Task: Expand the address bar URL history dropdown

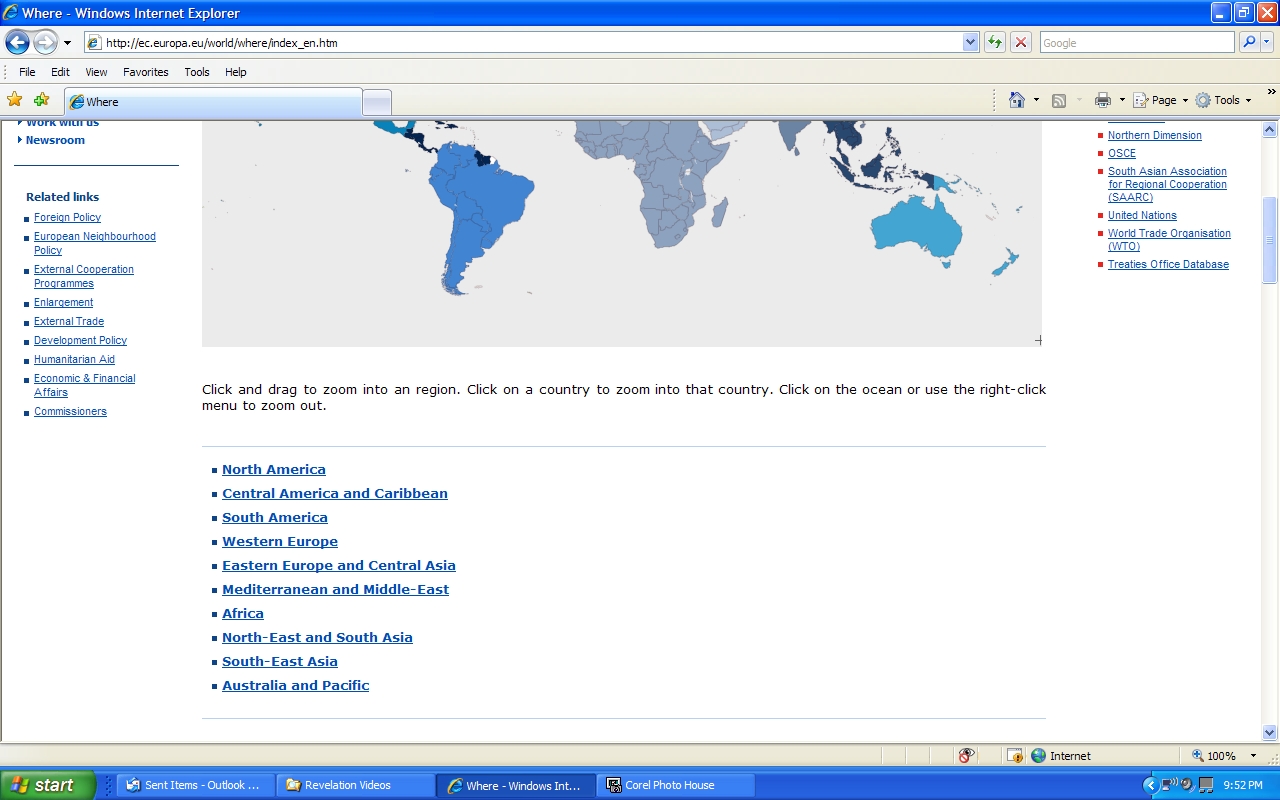Action: tap(970, 42)
